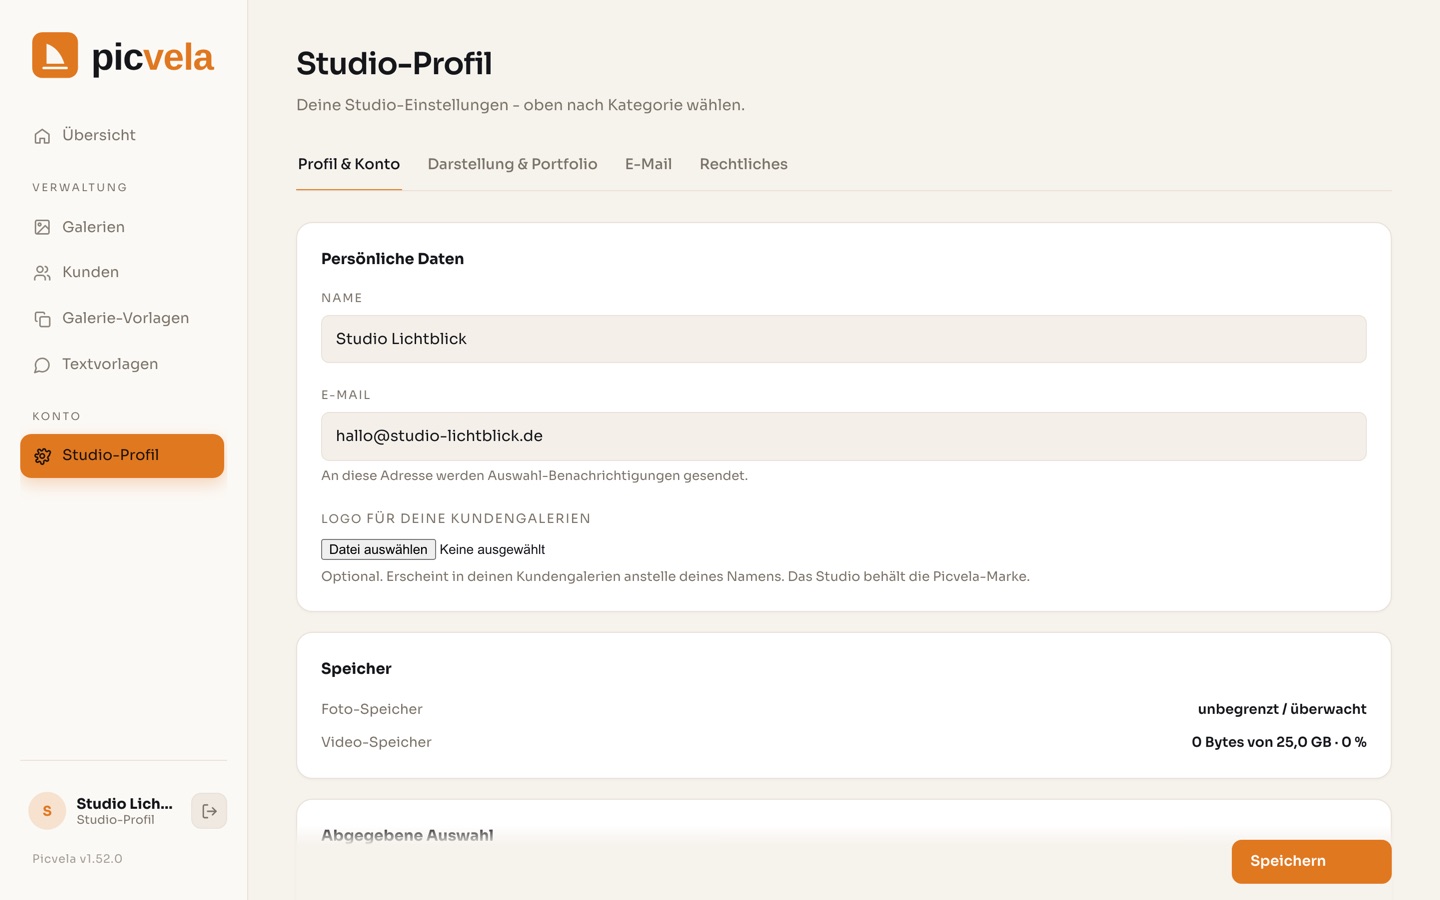Open Textvorlagen in the sidebar
Viewport: 1440px width, 900px height.
[x=122, y=364]
